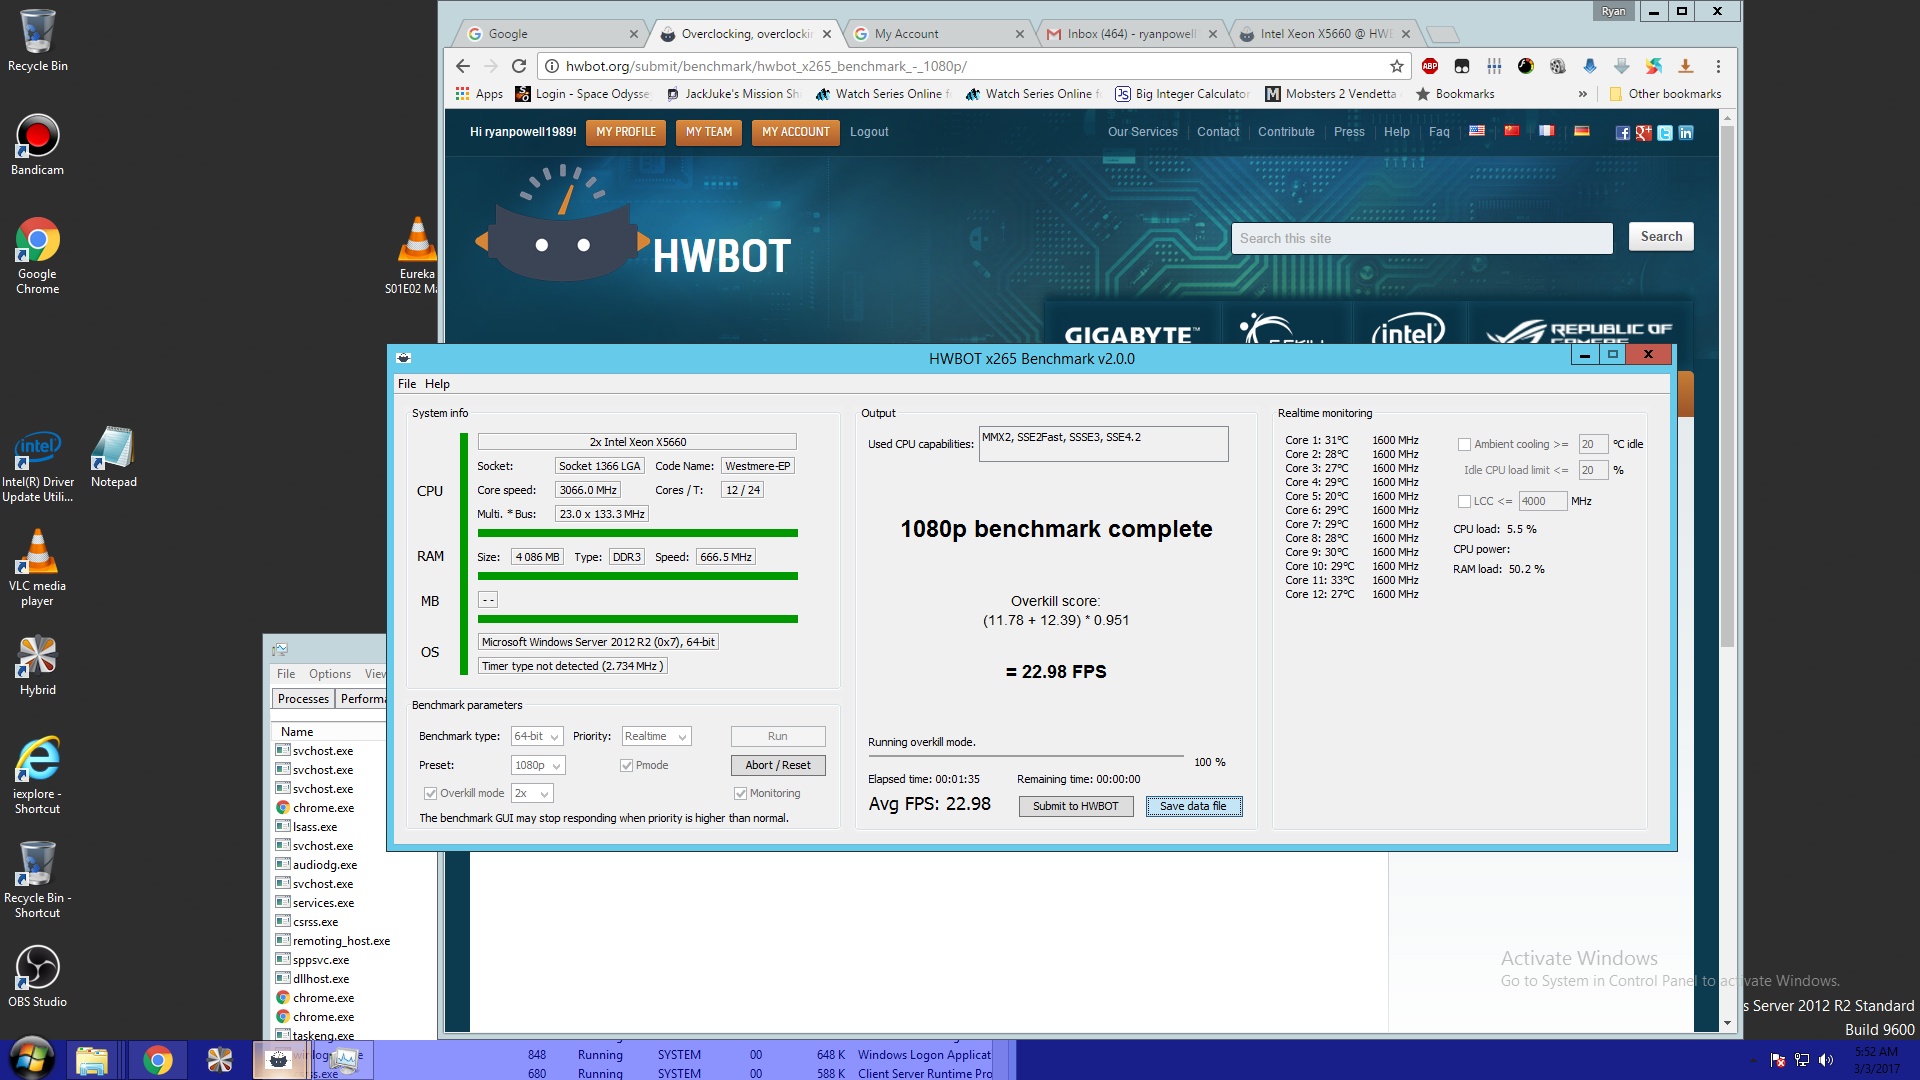Switch to the Google browser tab

[x=550, y=34]
